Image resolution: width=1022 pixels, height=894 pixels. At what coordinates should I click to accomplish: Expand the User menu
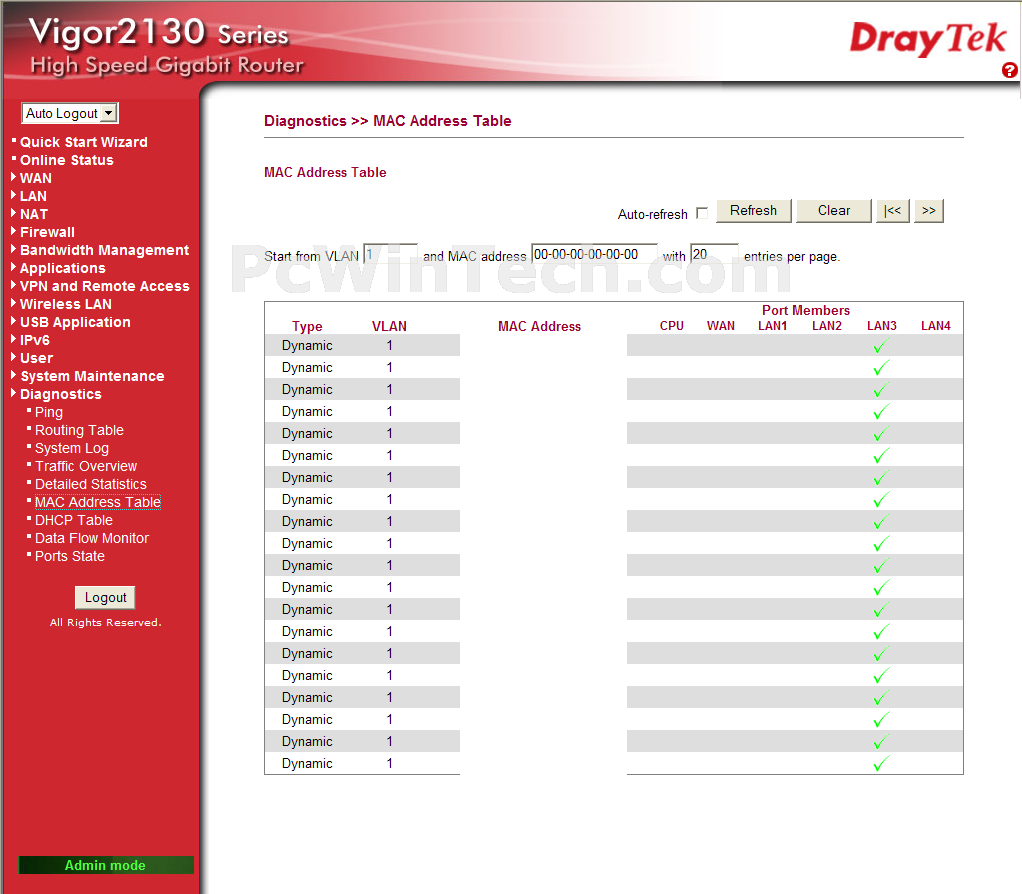(x=36, y=358)
